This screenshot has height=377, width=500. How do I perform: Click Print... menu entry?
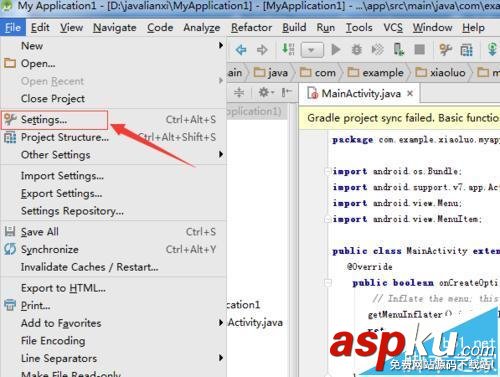(x=113, y=306)
